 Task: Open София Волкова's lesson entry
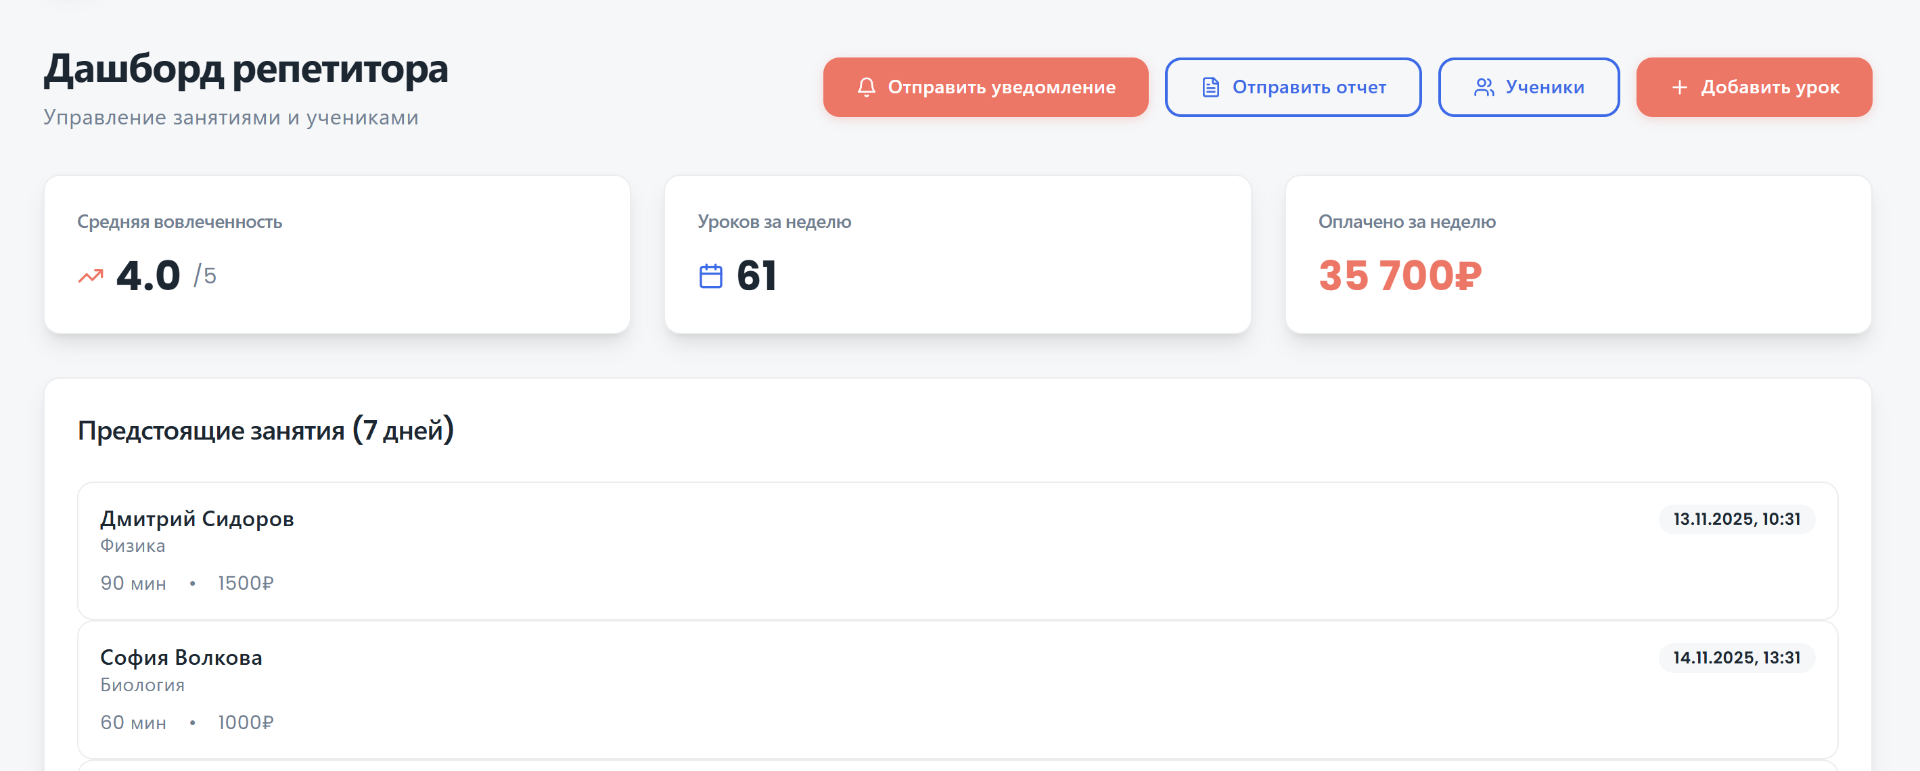(957, 689)
